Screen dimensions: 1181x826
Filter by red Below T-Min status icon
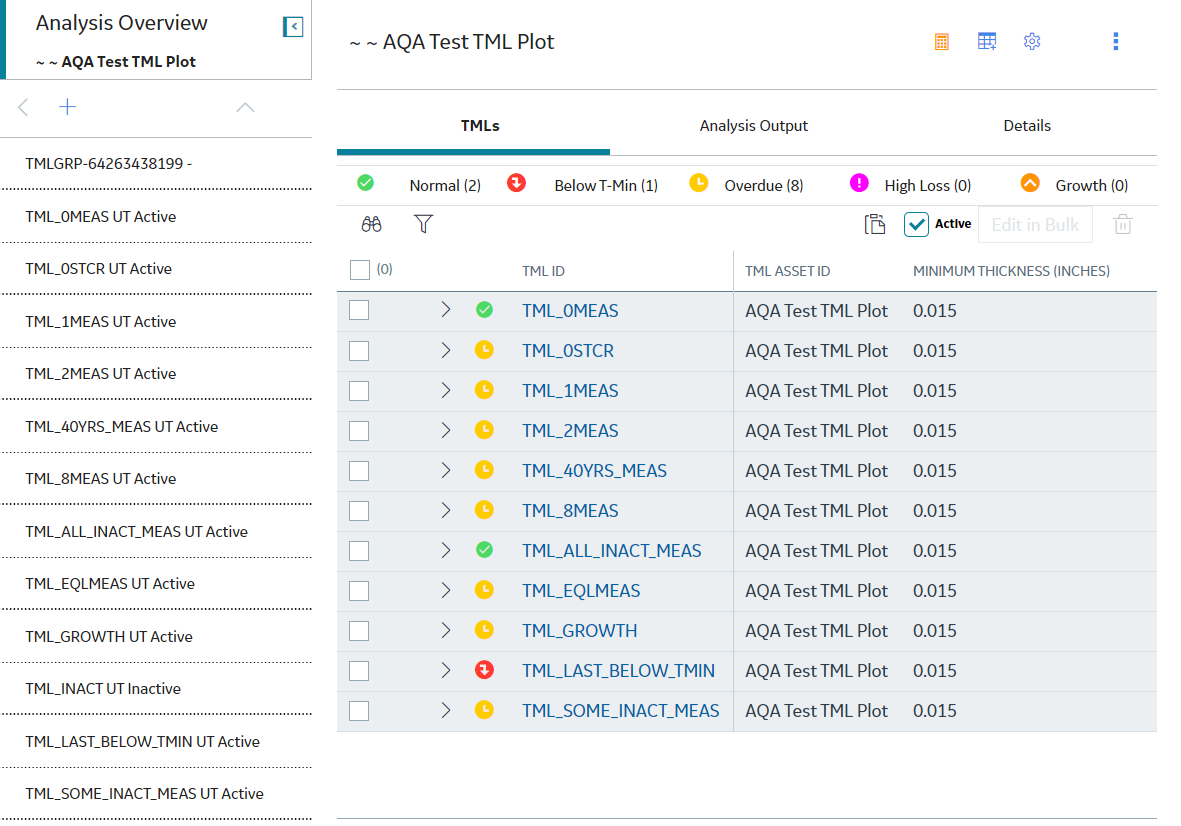coord(516,183)
